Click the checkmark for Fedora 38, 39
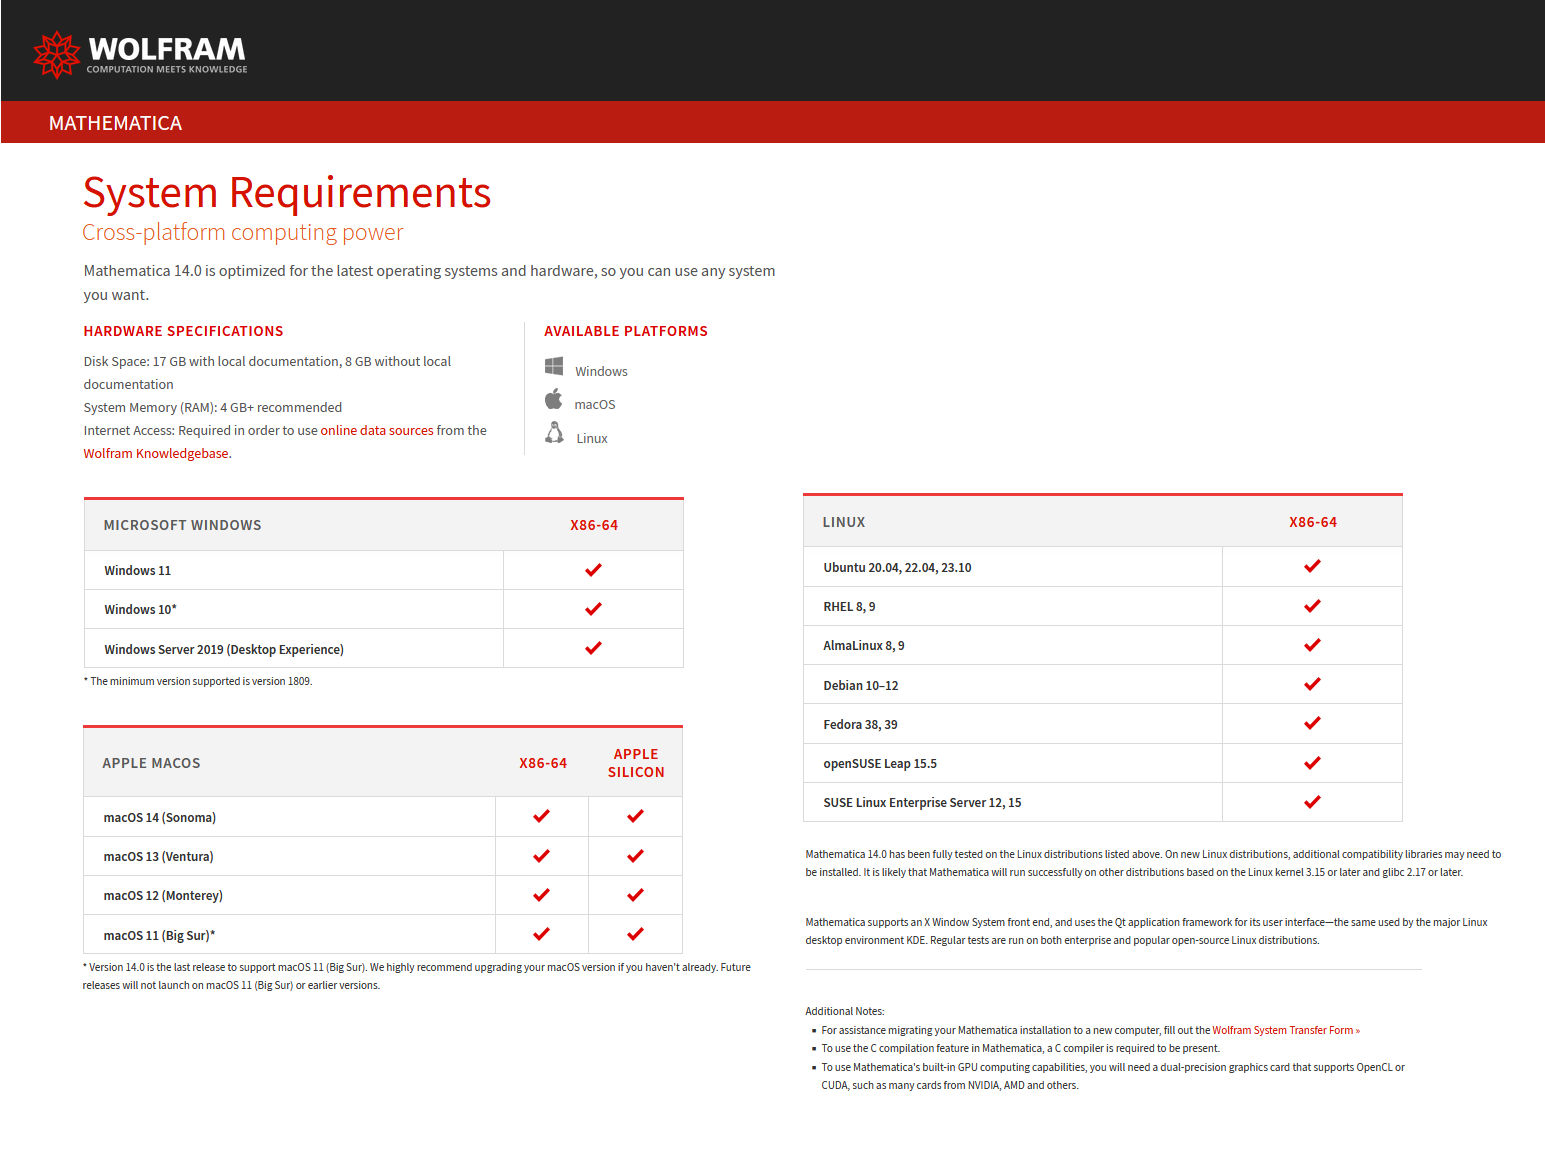1545x1156 pixels. [x=1312, y=723]
